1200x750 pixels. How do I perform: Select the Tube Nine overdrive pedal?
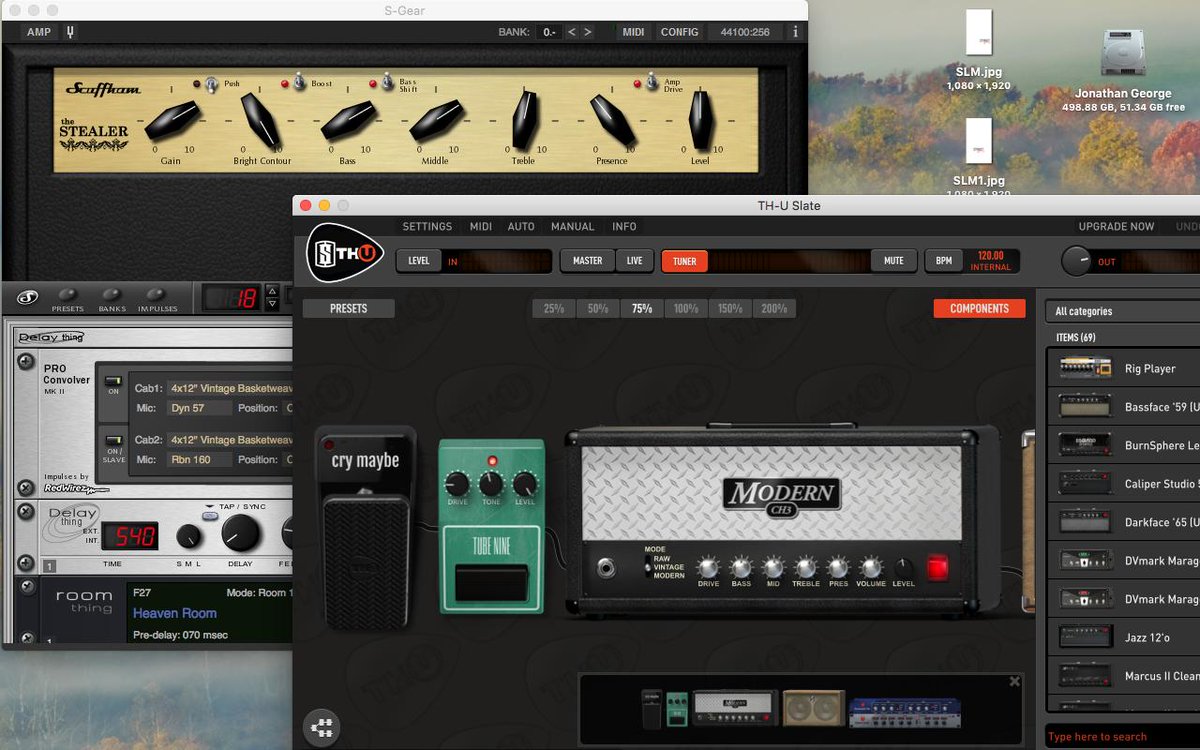pos(491,526)
